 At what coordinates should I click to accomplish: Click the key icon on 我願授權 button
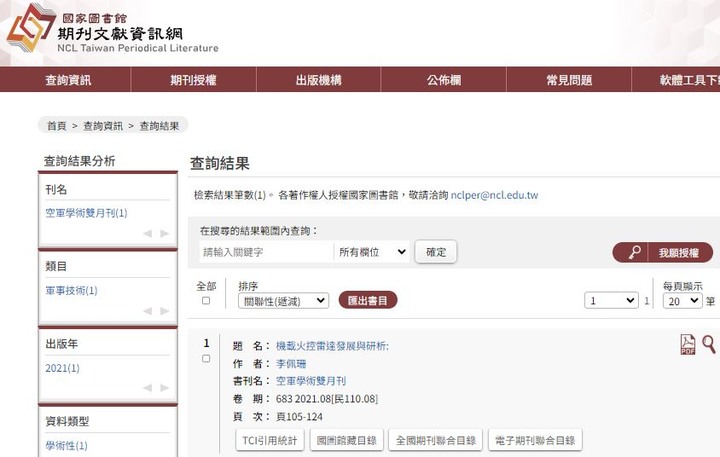tap(635, 252)
